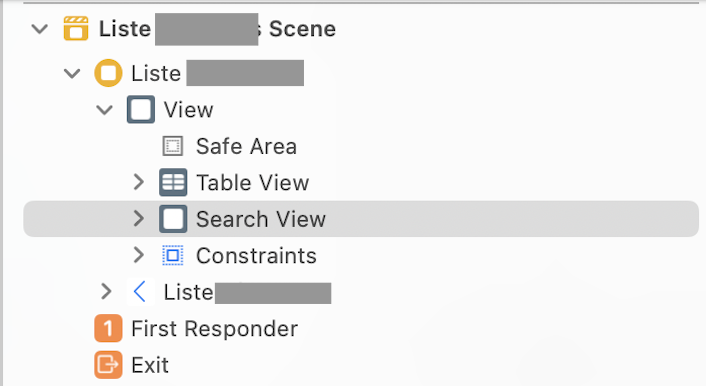Screen dimensions: 706x386
Task: Click the blue back chevron navigation item icon
Action: click(x=140, y=292)
